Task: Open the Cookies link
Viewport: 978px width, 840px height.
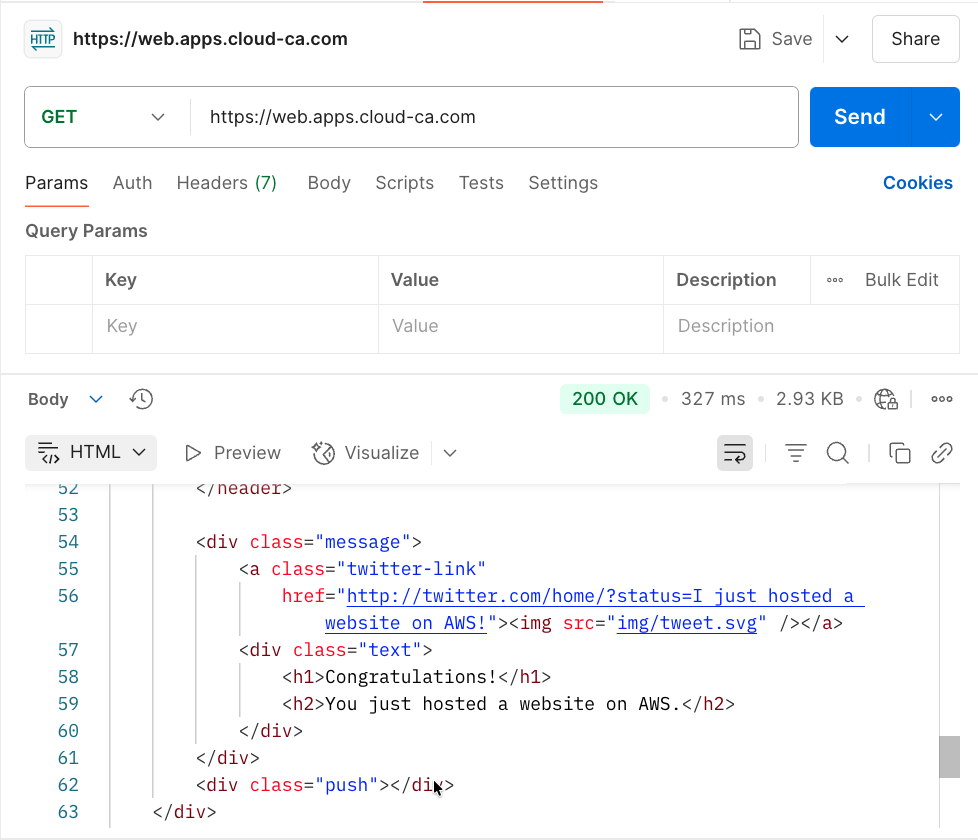Action: point(917,183)
